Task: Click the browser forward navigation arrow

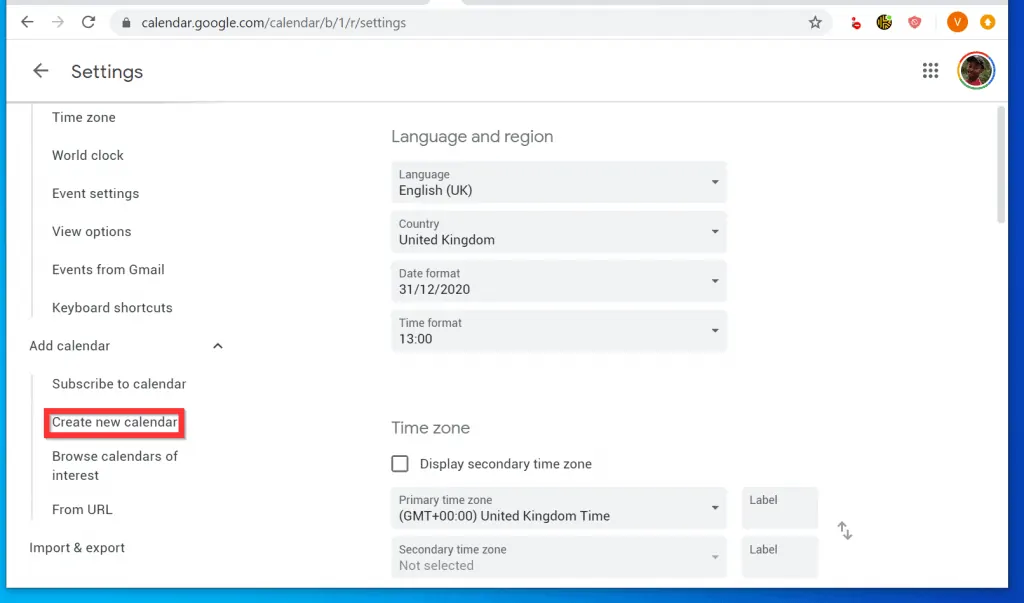Action: click(x=58, y=22)
